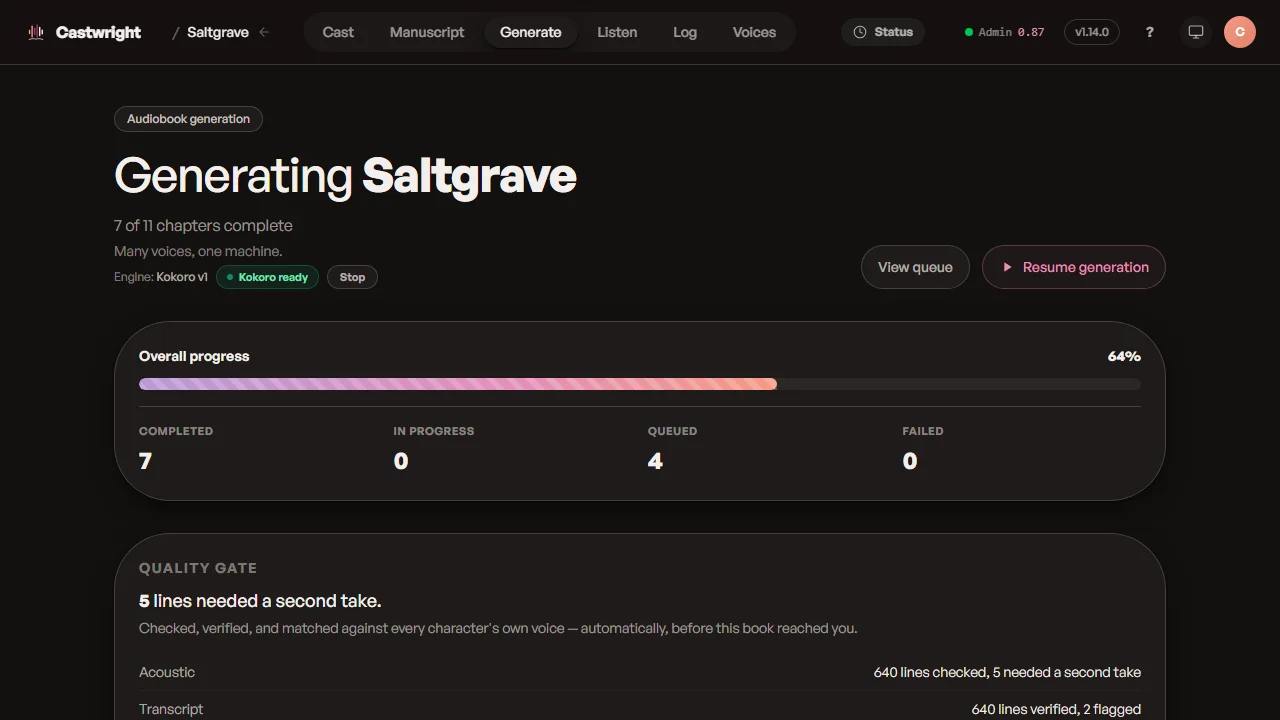This screenshot has height=720, width=1280.
Task: Click the v1.14.0 version badge
Action: [1092, 32]
